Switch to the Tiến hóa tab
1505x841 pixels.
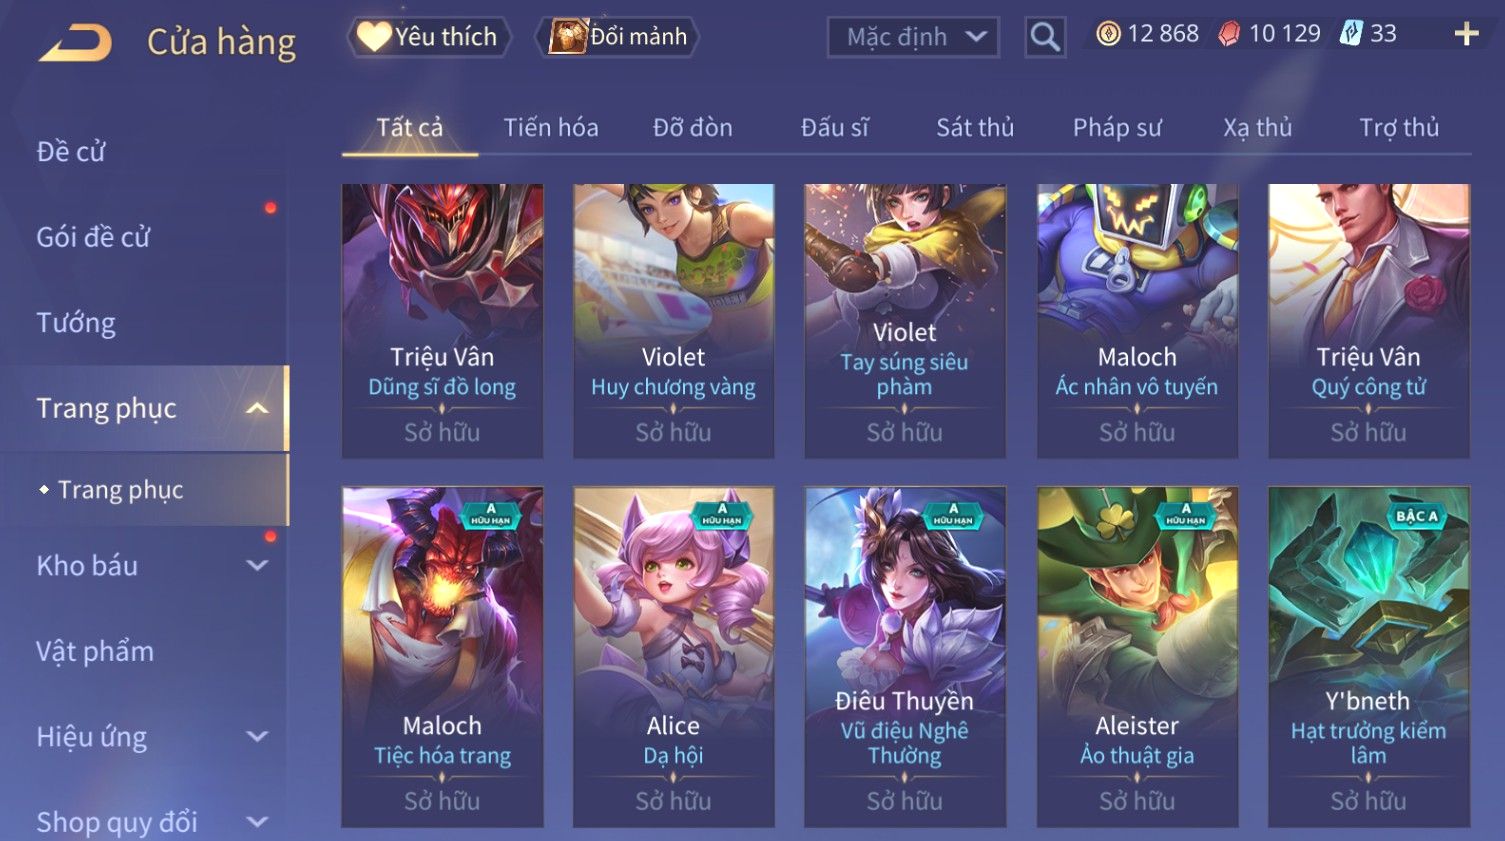(x=551, y=128)
